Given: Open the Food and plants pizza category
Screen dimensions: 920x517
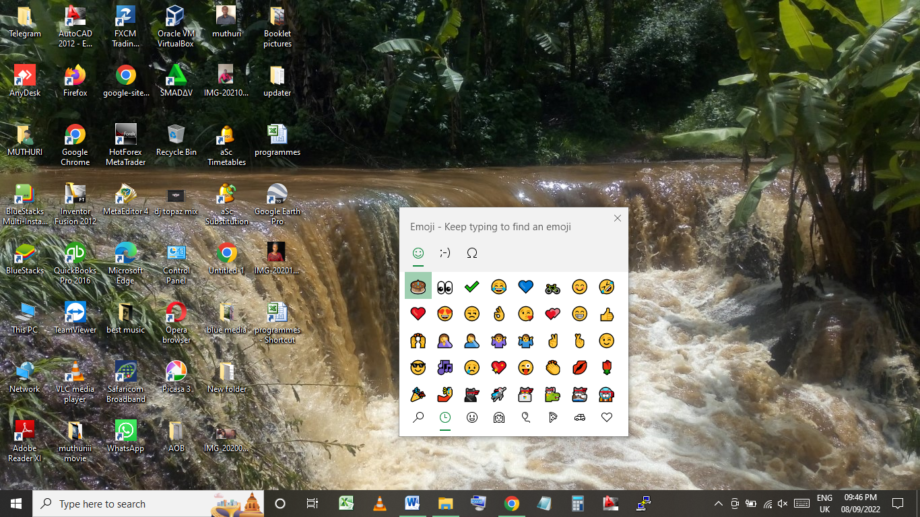Looking at the screenshot, I should (553, 417).
